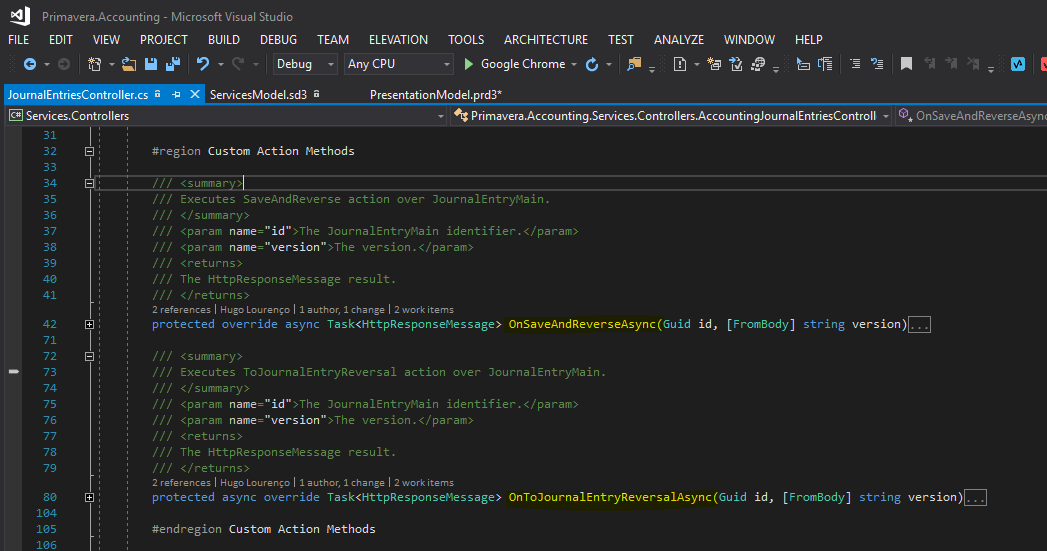Open the ARCHITECTURE menu

(x=546, y=40)
